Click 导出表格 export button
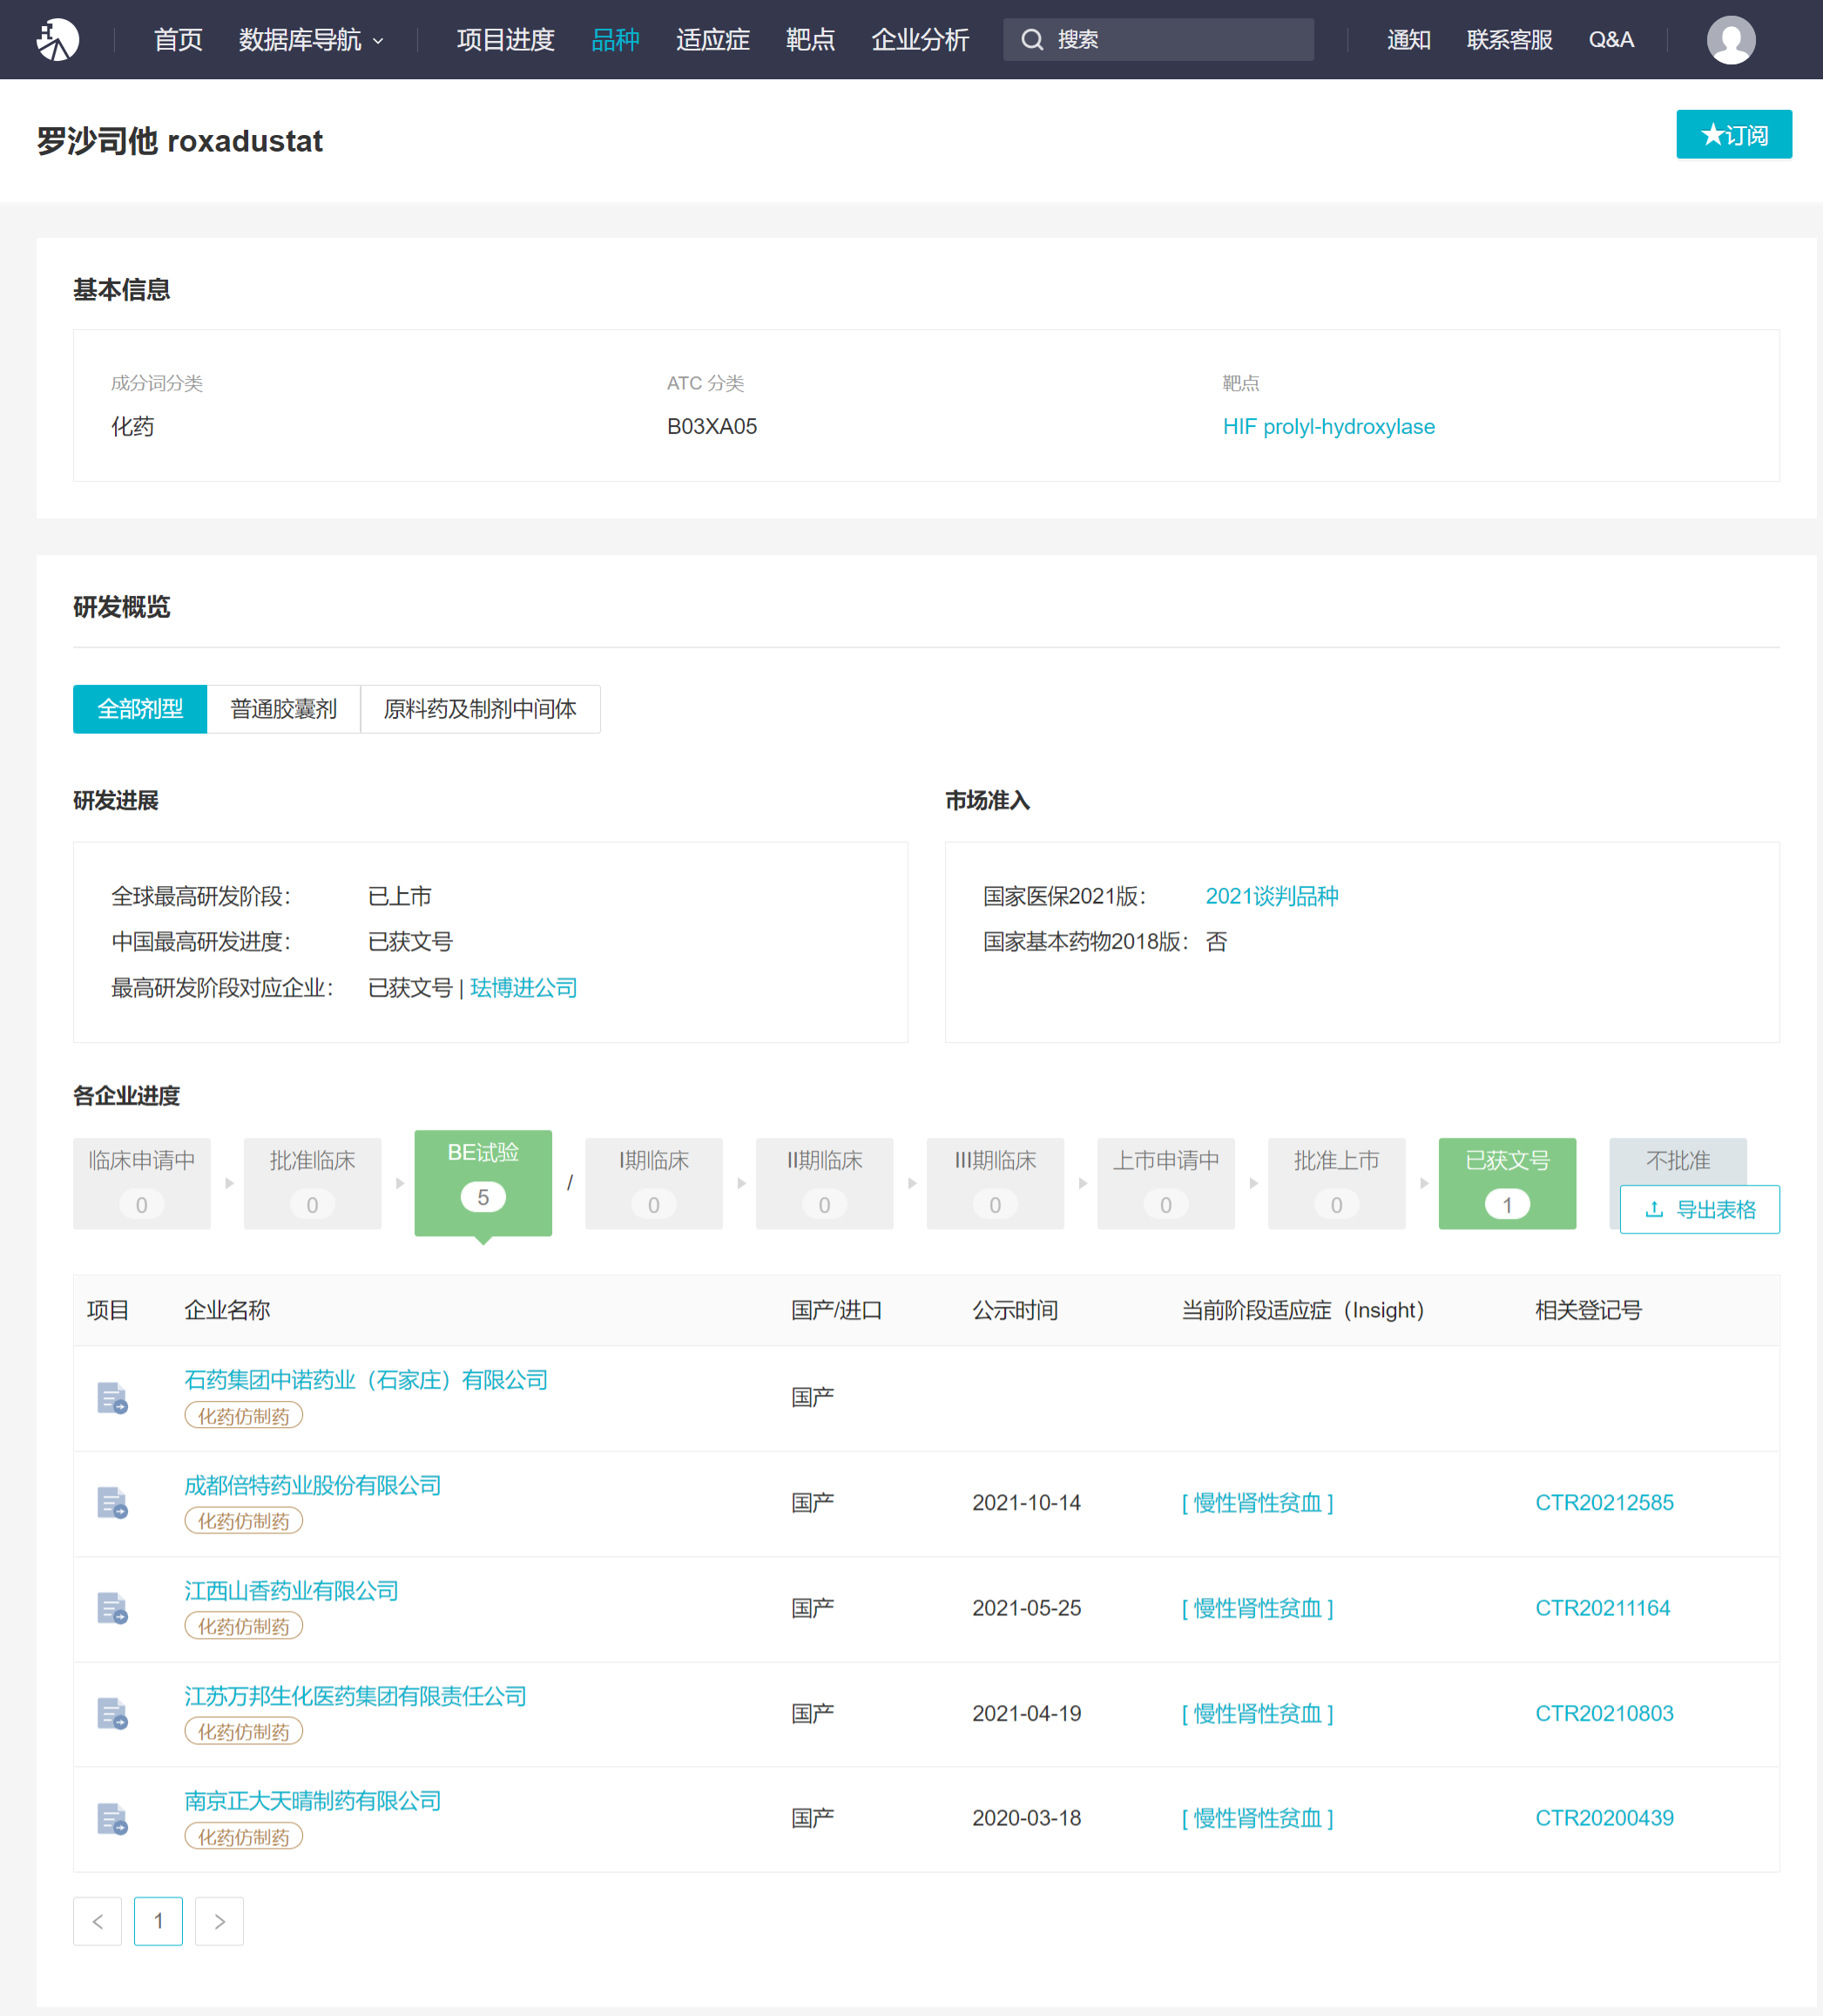 (x=1699, y=1209)
